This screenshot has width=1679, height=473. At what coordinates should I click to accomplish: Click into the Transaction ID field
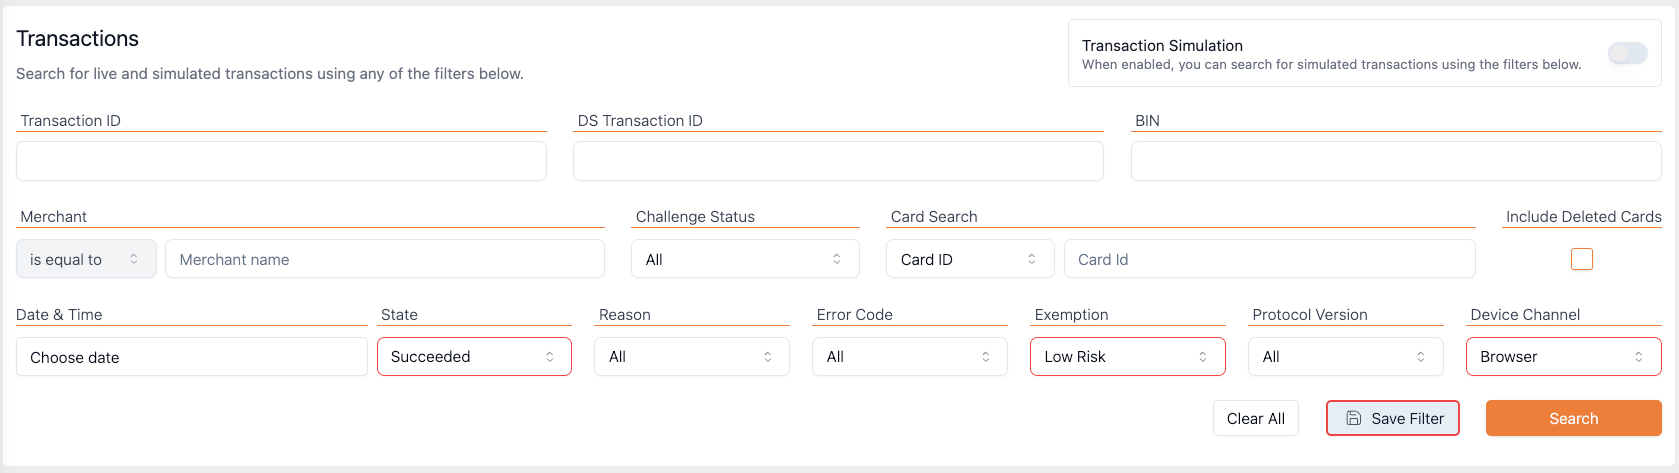click(281, 161)
